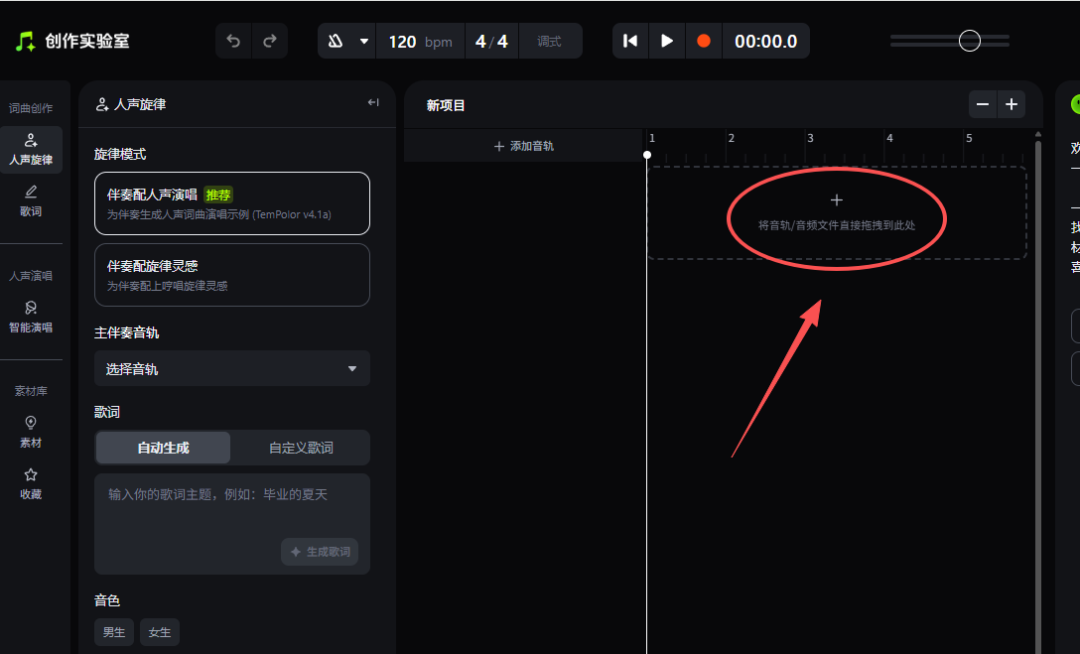Open the 调式 key selector
The height and width of the screenshot is (654, 1080).
(550, 41)
